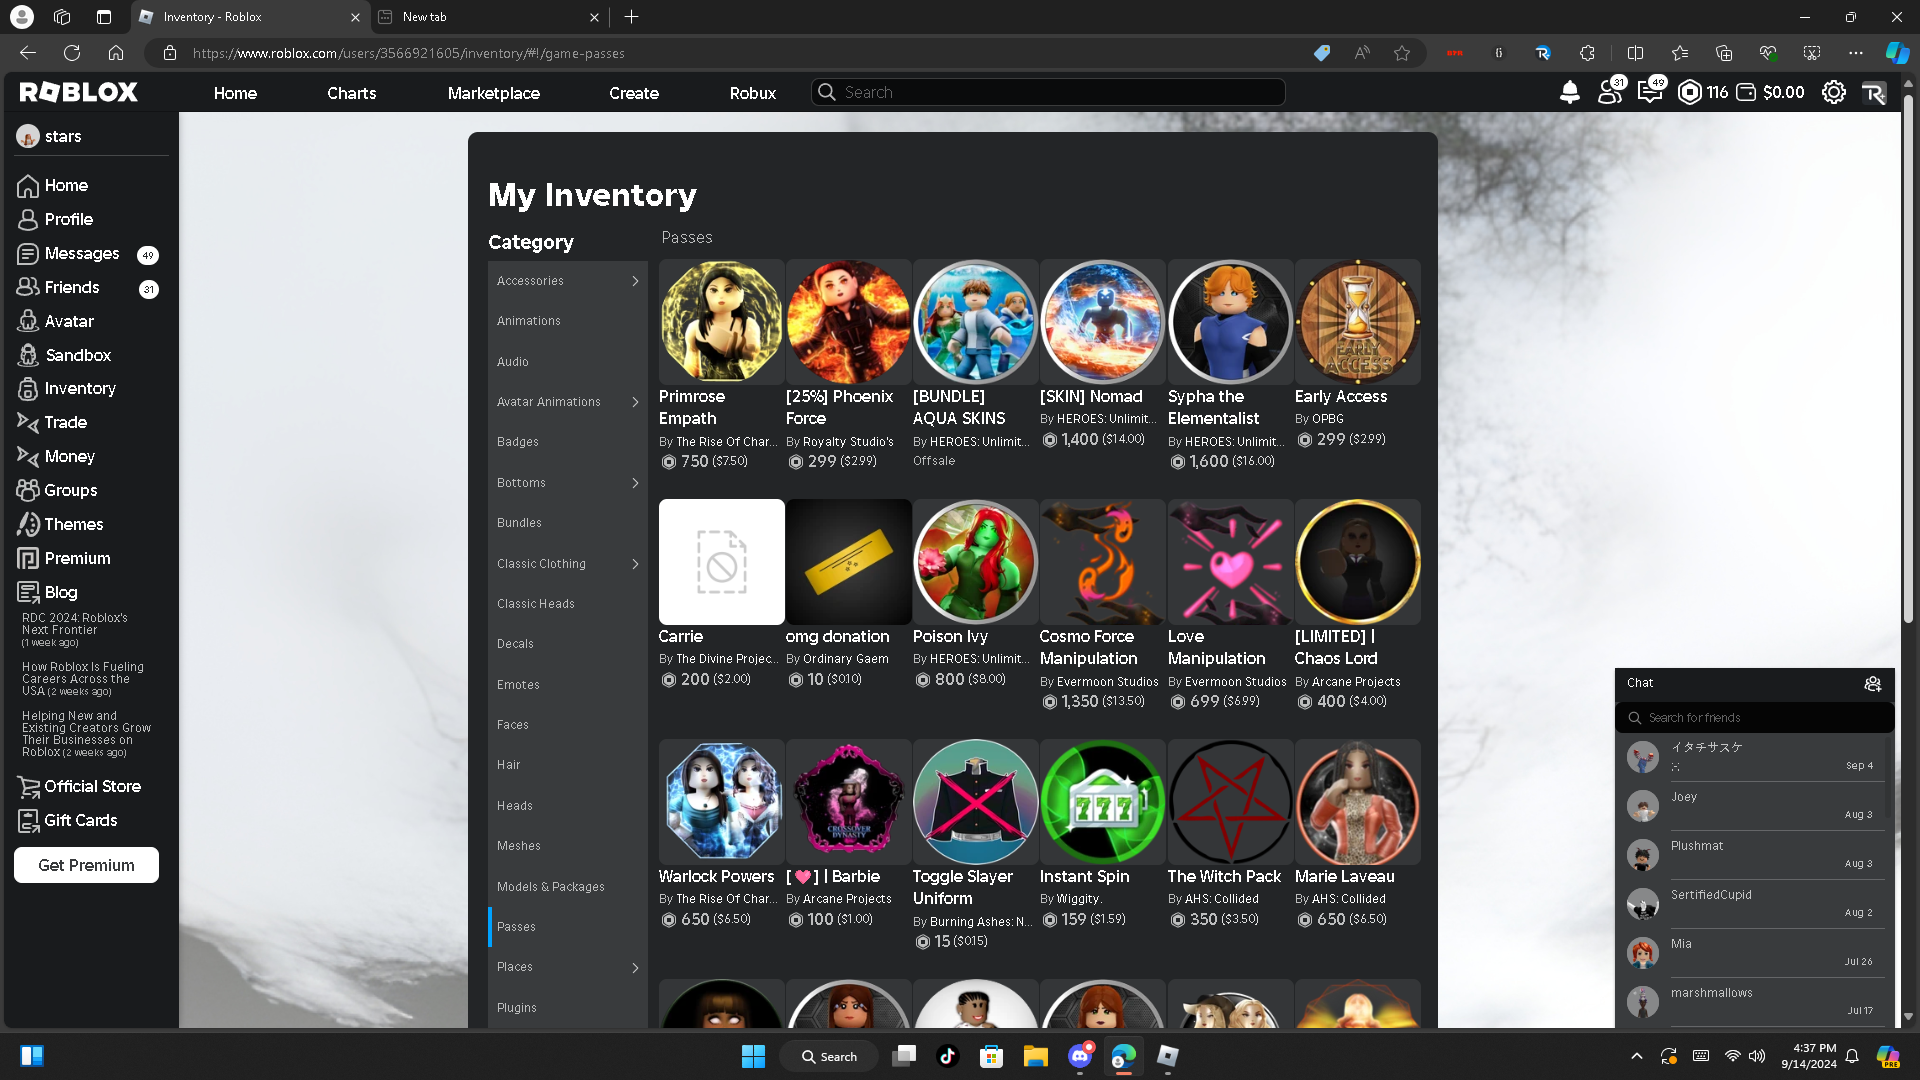Click the Robux balance icon in the header
1920x1080 pixels.
coord(1690,92)
